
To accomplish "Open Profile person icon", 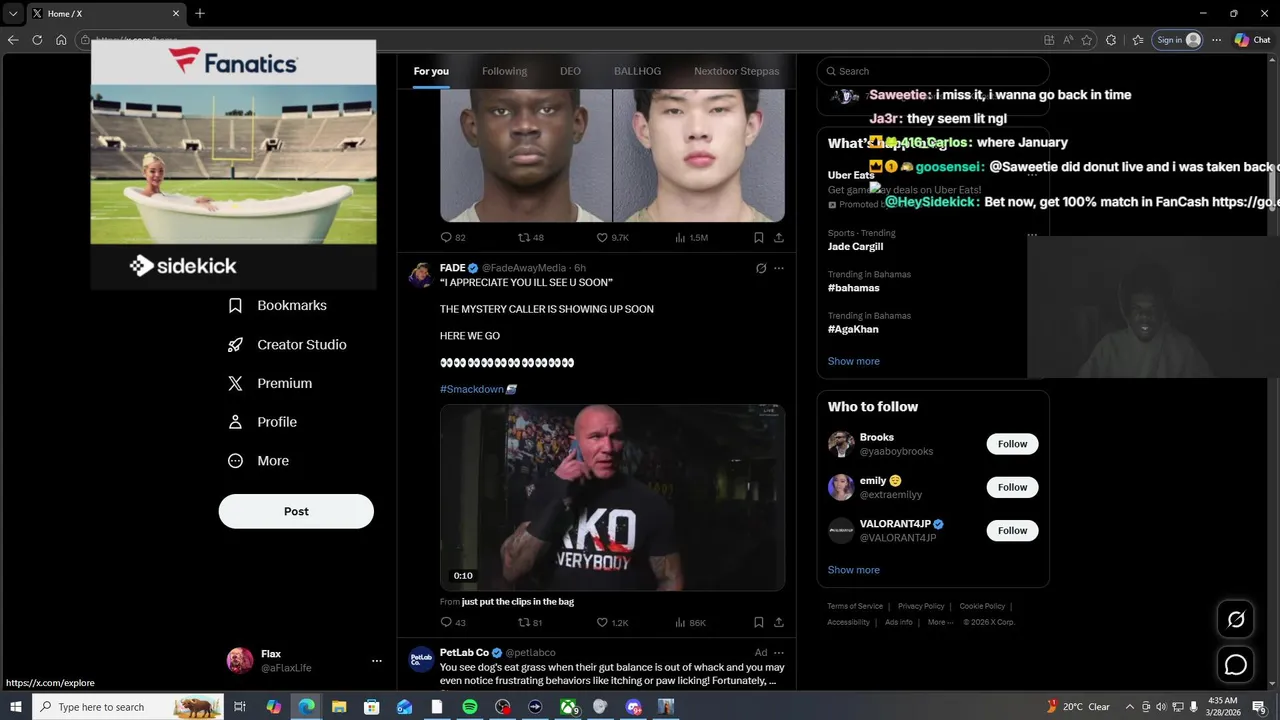I will click(235, 422).
